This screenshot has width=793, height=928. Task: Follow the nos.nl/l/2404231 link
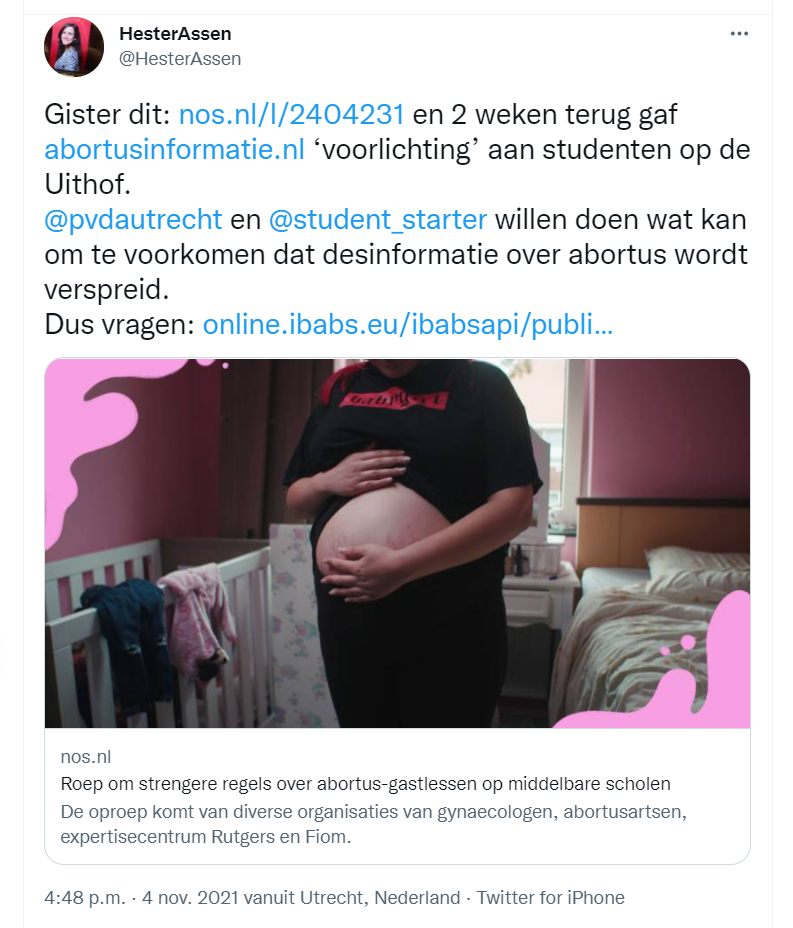tap(291, 114)
